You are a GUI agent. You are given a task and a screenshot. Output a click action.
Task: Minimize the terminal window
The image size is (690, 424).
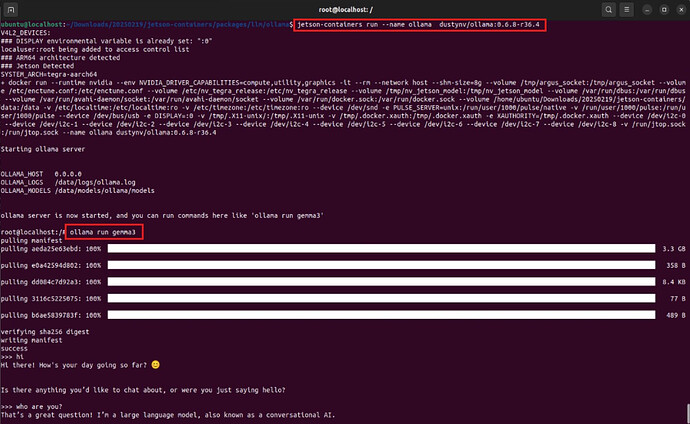pos(647,9)
